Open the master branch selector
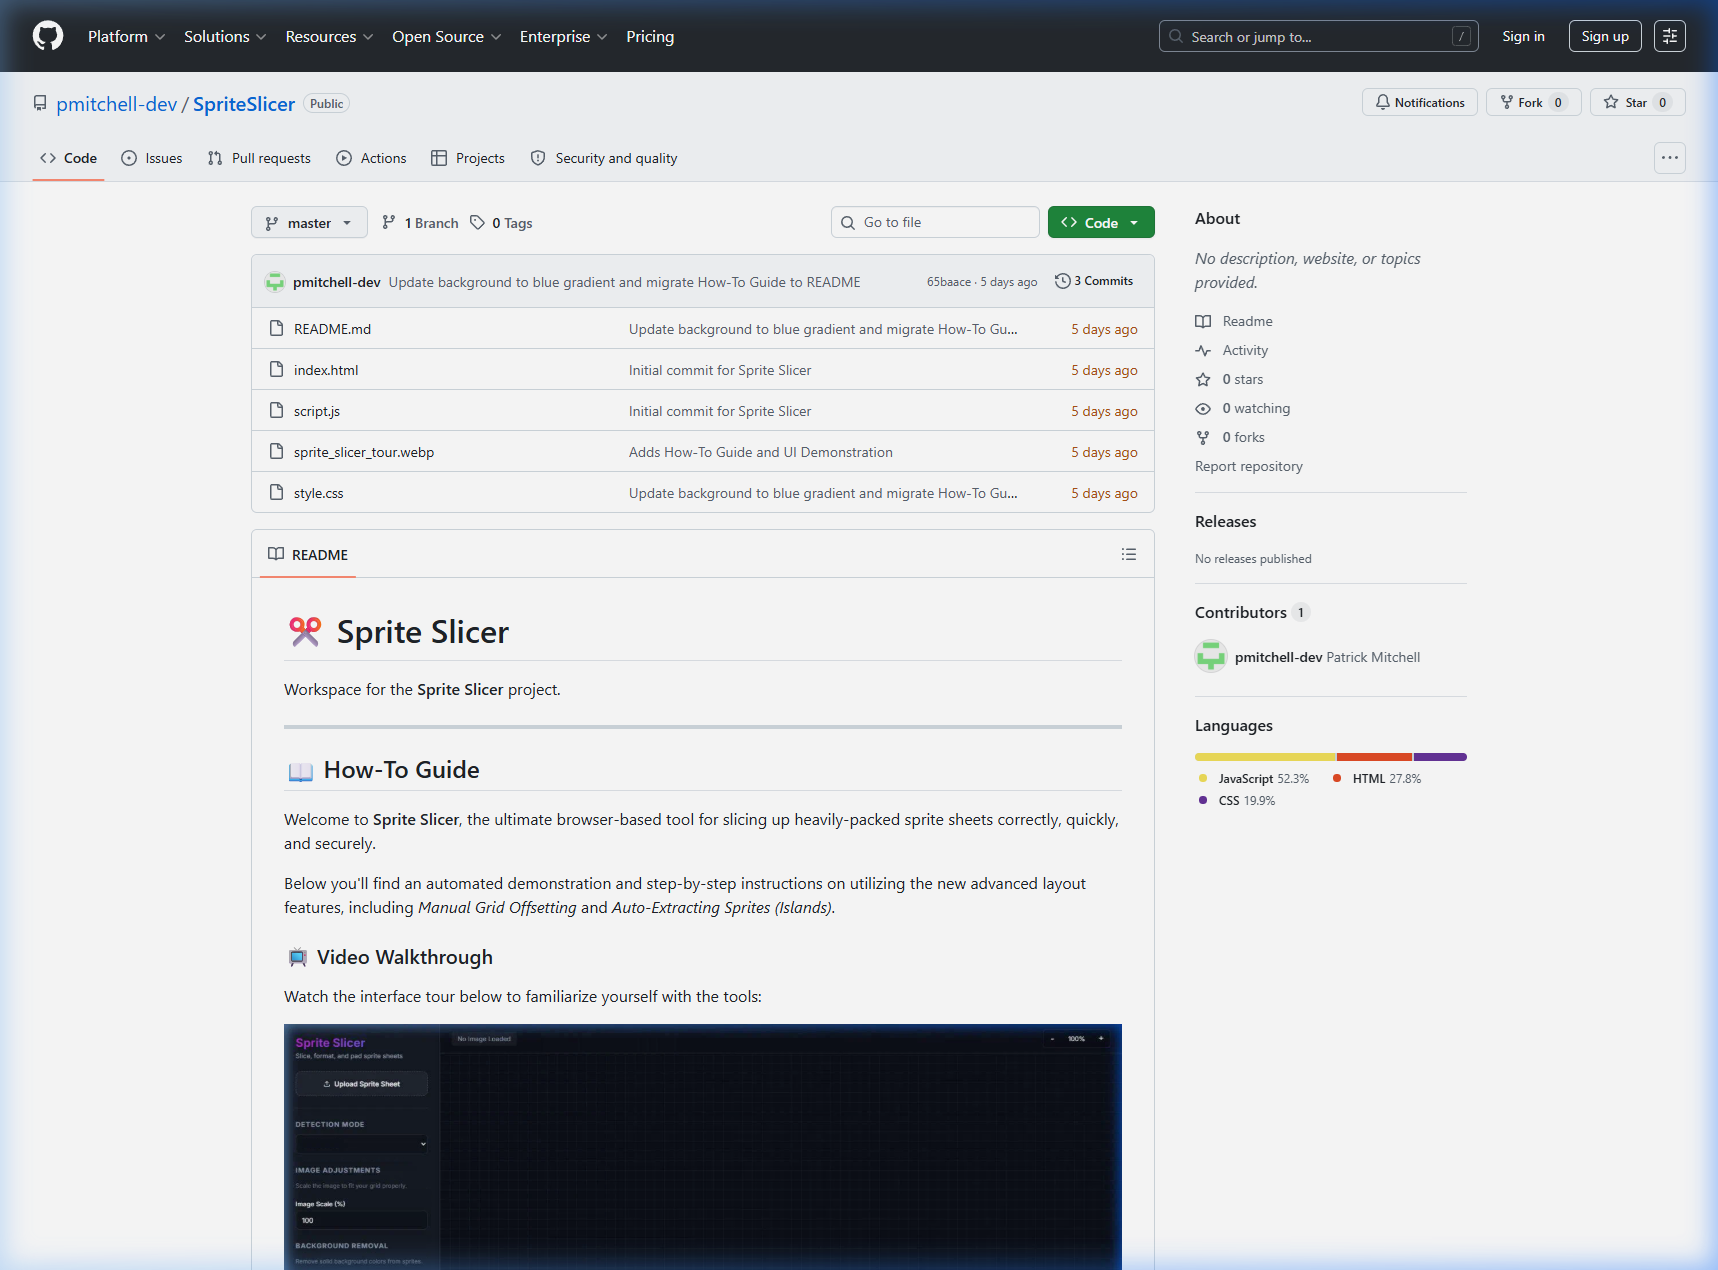The height and width of the screenshot is (1270, 1718). coord(308,222)
